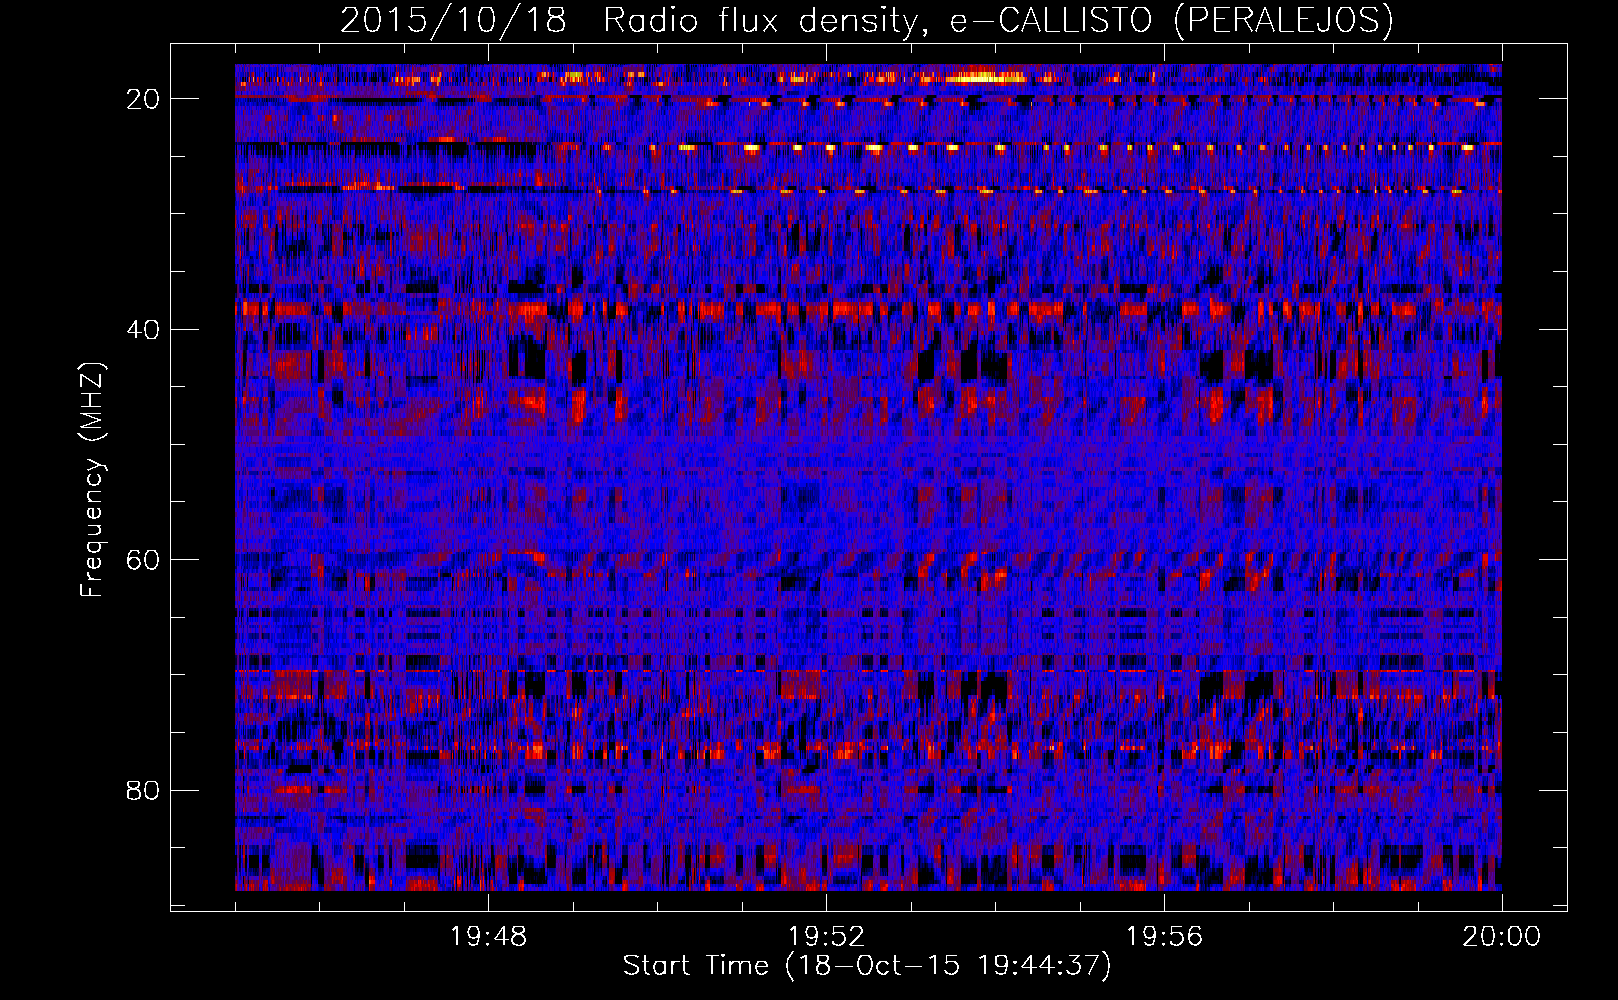Click the 40 frequency tick label
The height and width of the screenshot is (1000, 1618).
(144, 329)
